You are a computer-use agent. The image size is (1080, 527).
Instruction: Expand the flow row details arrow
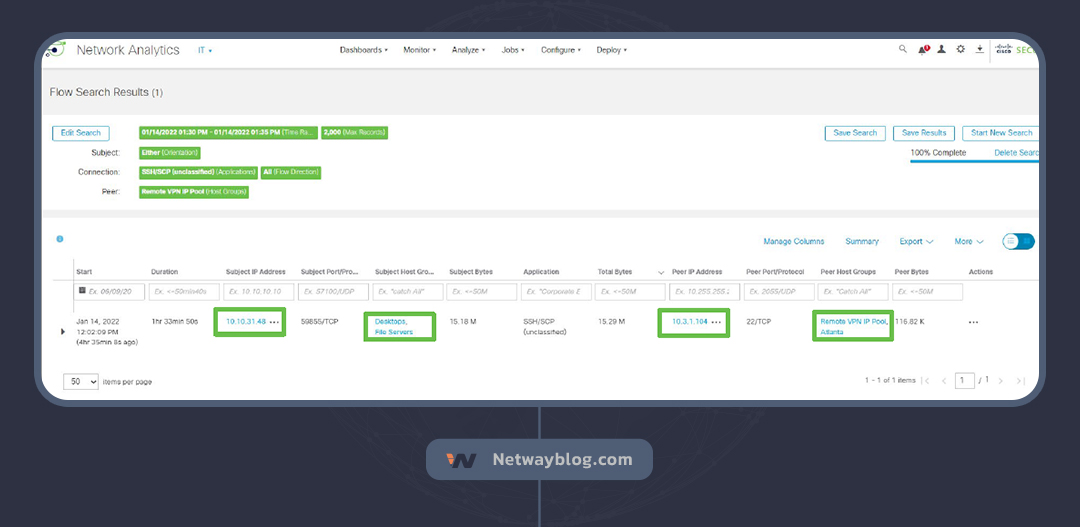[x=63, y=331]
